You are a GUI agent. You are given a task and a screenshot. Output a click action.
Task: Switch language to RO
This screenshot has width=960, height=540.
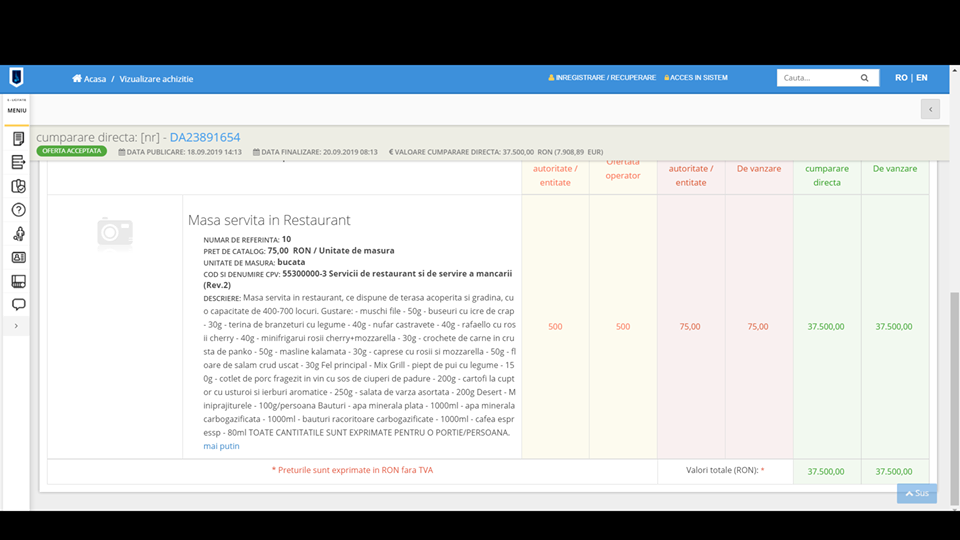pos(901,78)
